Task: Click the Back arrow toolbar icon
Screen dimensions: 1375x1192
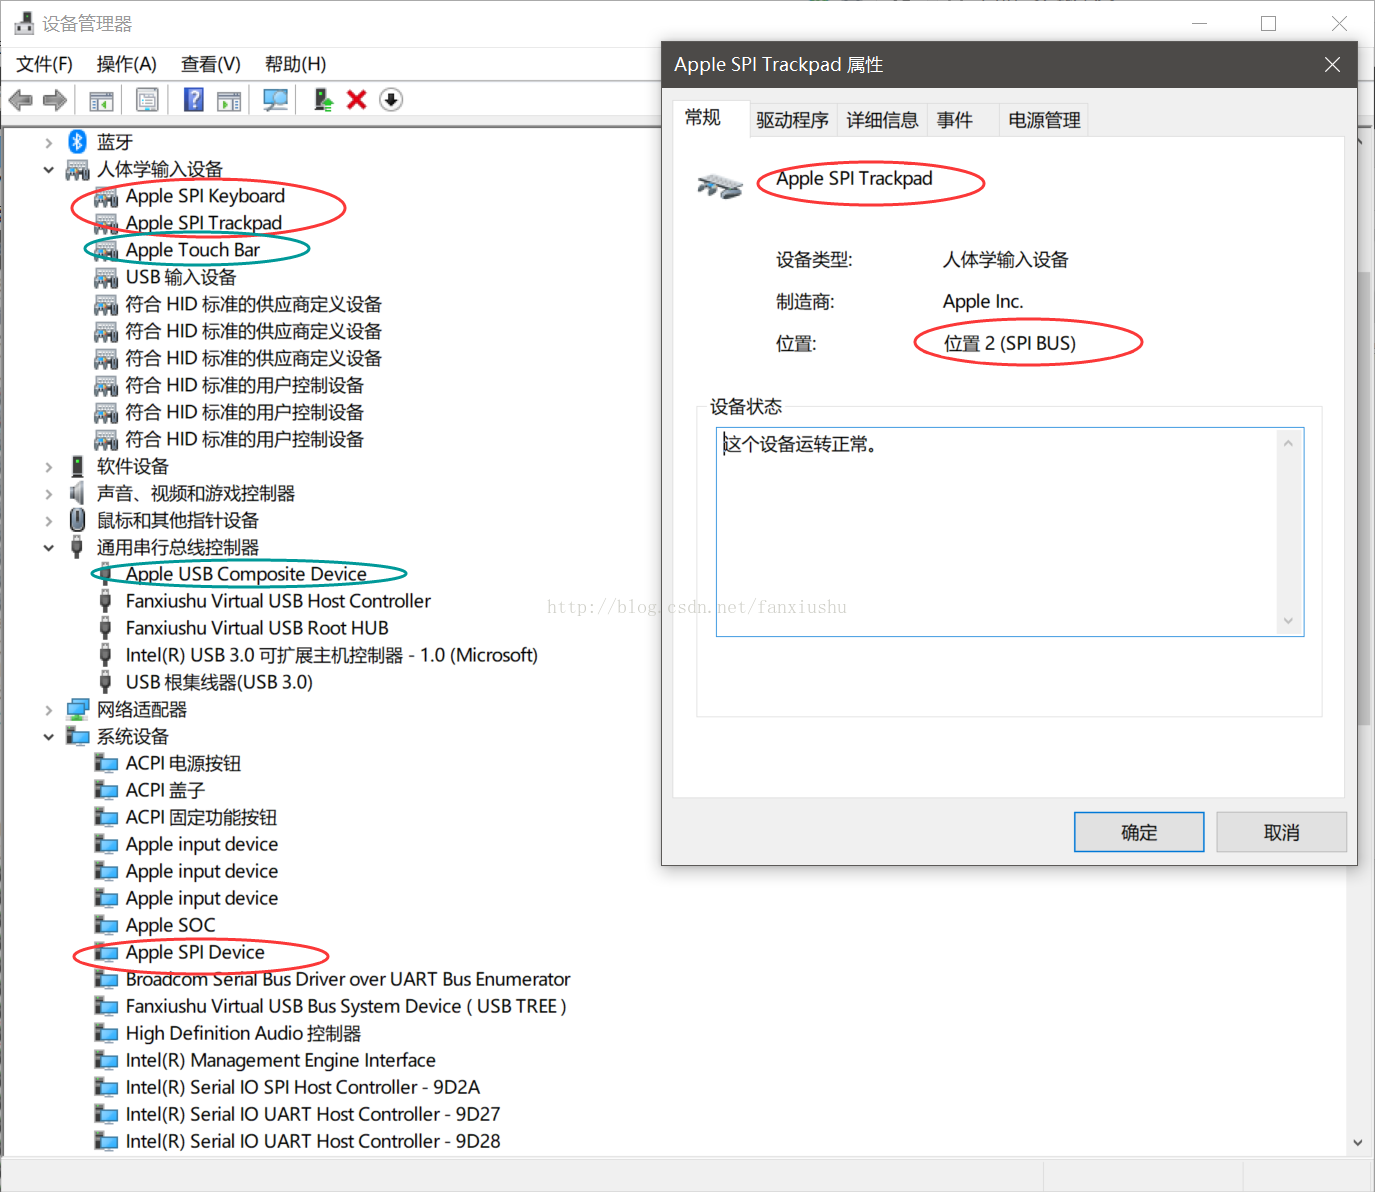Action: [20, 100]
